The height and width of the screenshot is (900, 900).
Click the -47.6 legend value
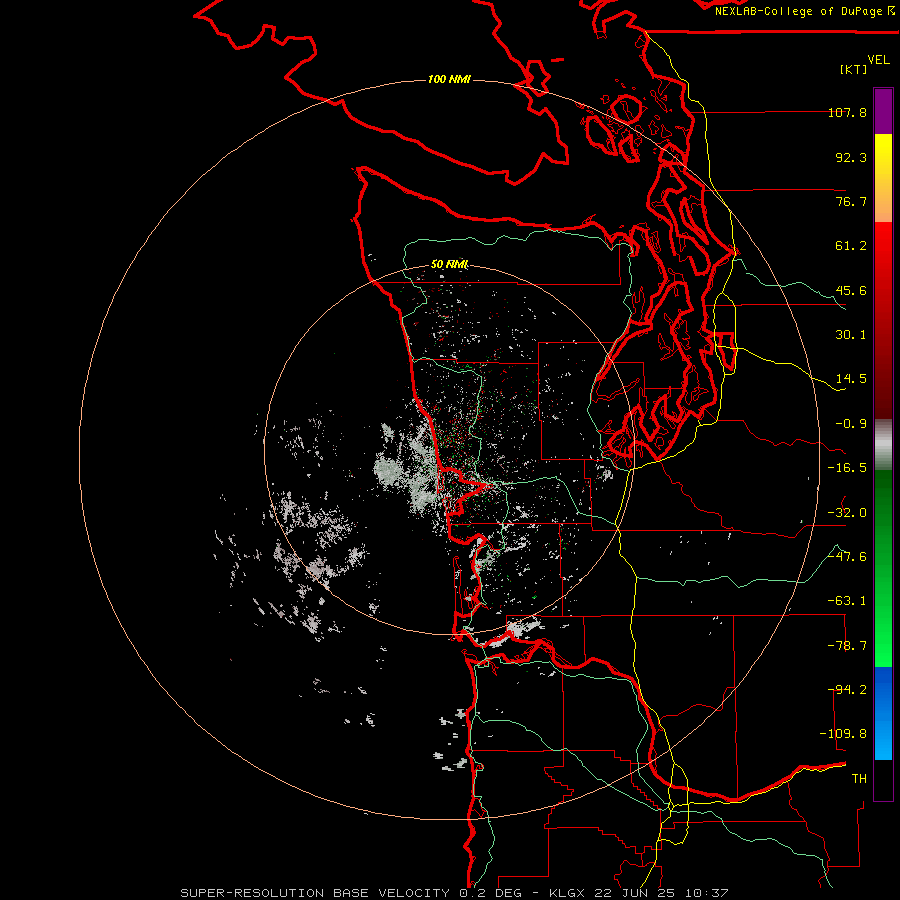(x=847, y=557)
